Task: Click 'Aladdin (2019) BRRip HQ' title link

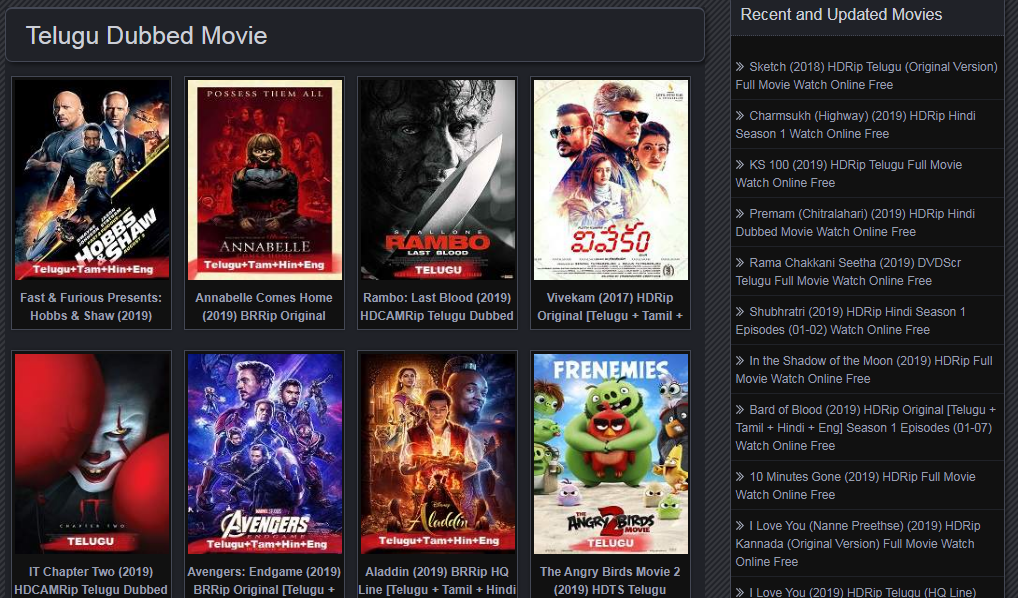Action: coord(437,580)
